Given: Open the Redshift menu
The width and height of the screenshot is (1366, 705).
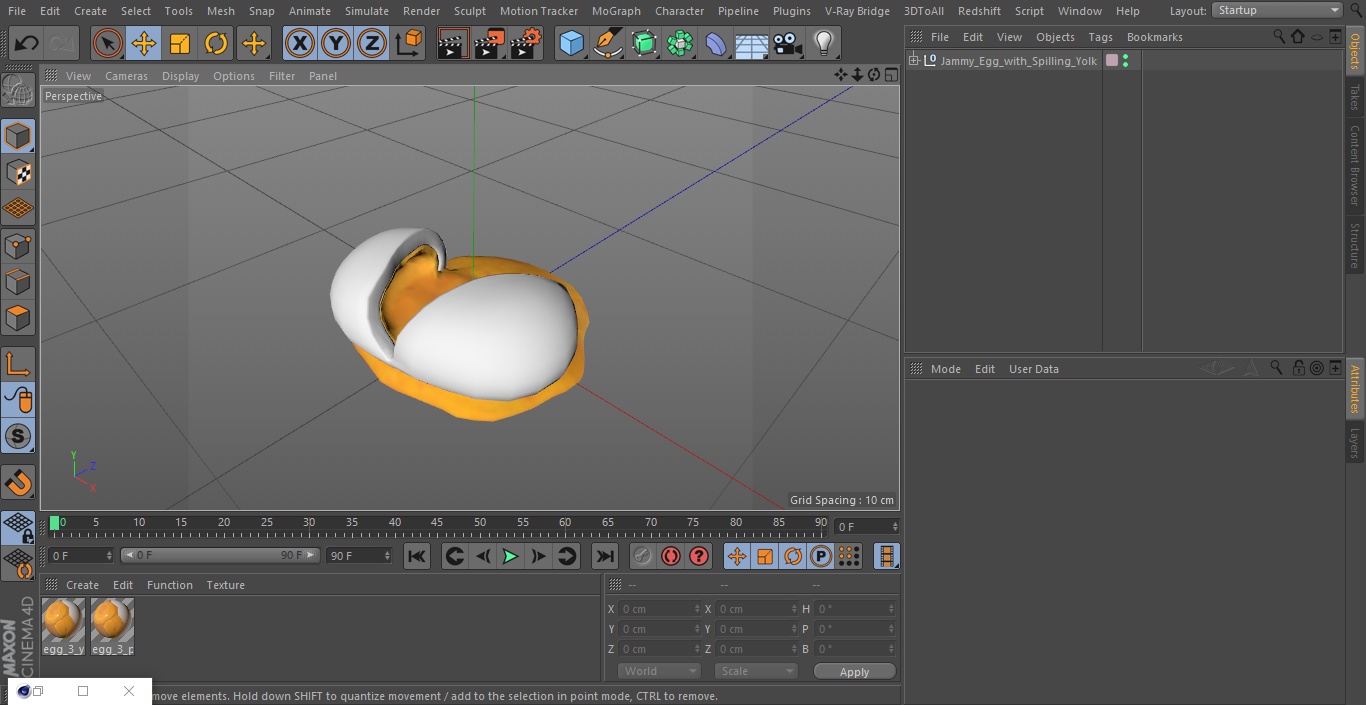Looking at the screenshot, I should pyautogui.click(x=979, y=11).
